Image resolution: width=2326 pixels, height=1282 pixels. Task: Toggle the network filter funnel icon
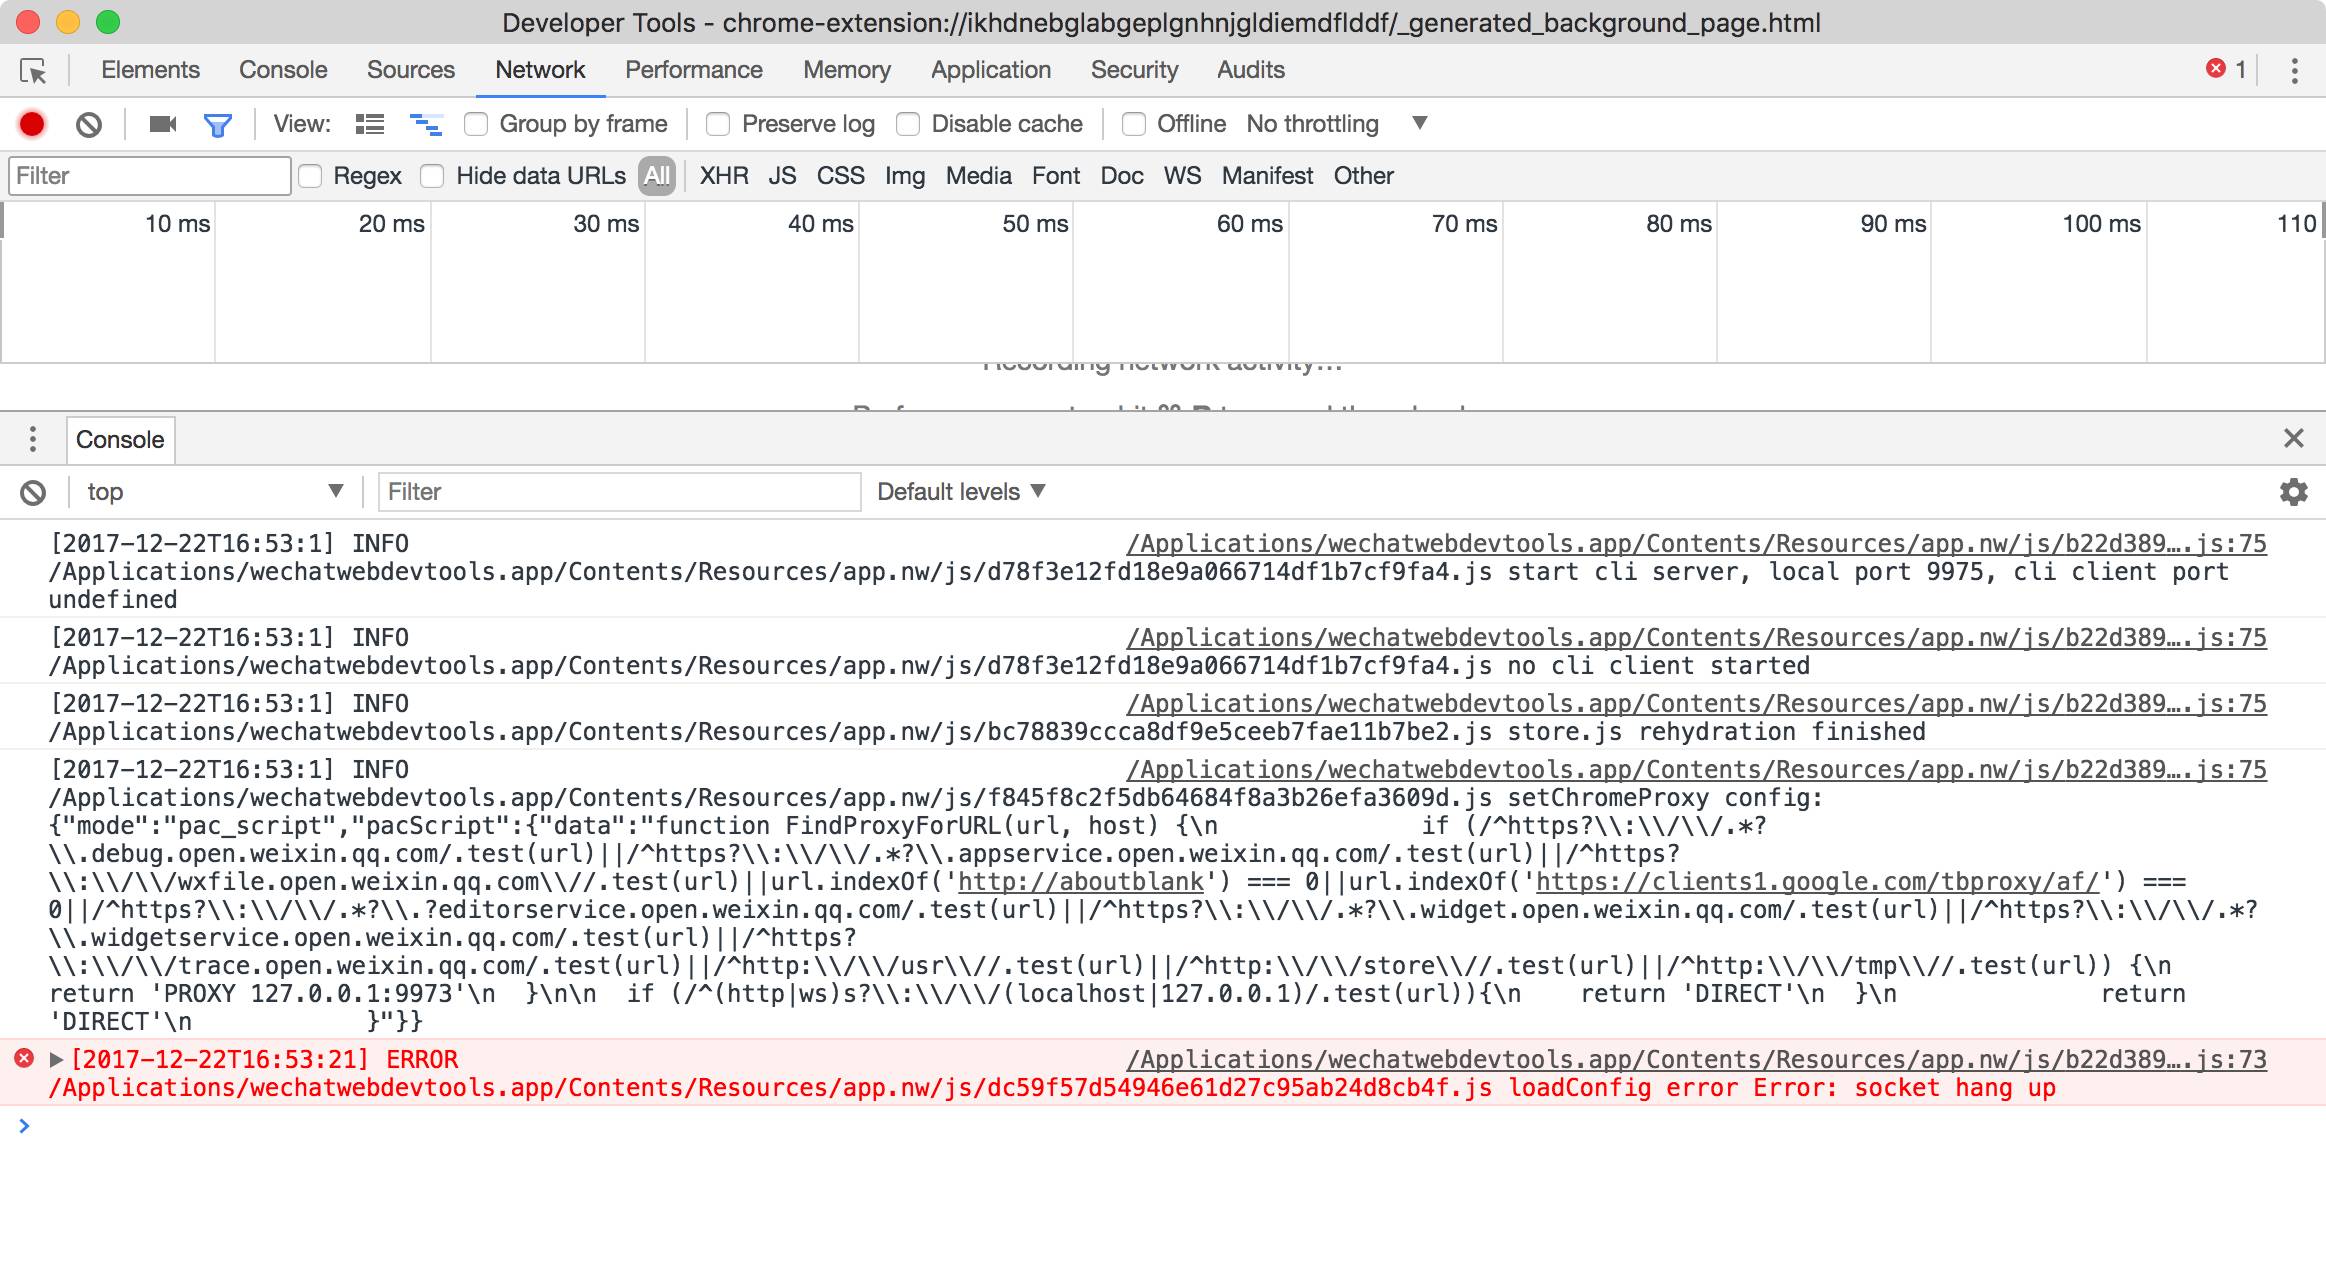pos(217,124)
